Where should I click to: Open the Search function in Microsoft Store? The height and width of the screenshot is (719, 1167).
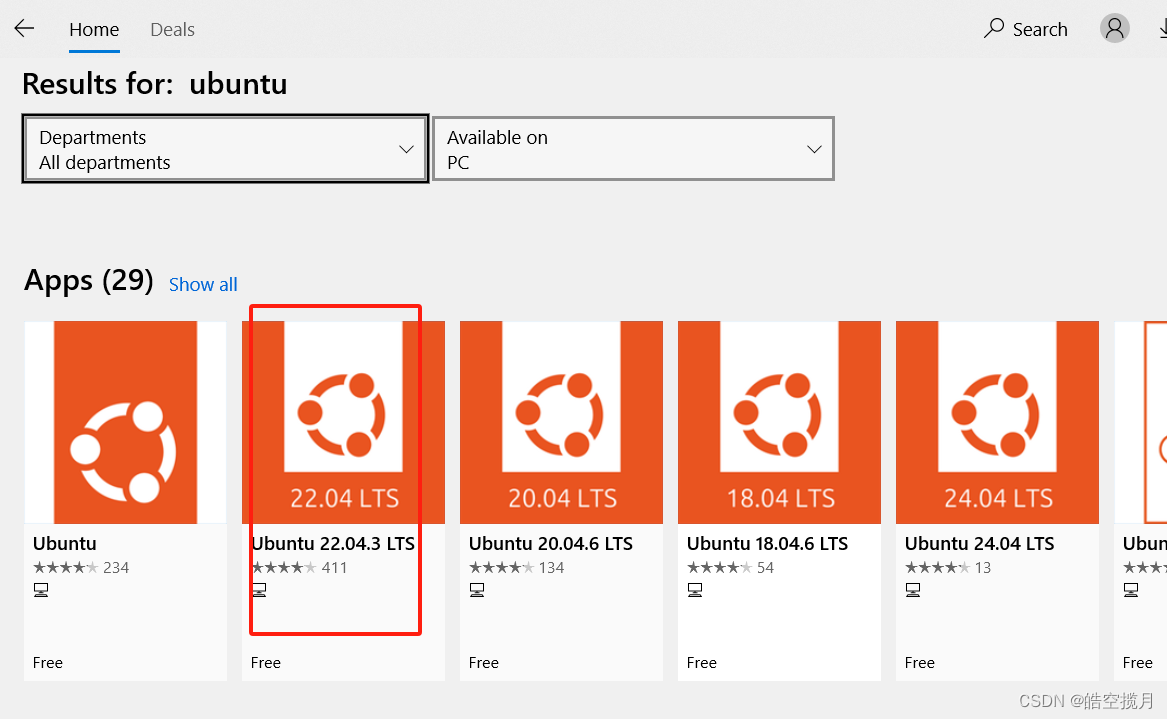pos(1026,29)
